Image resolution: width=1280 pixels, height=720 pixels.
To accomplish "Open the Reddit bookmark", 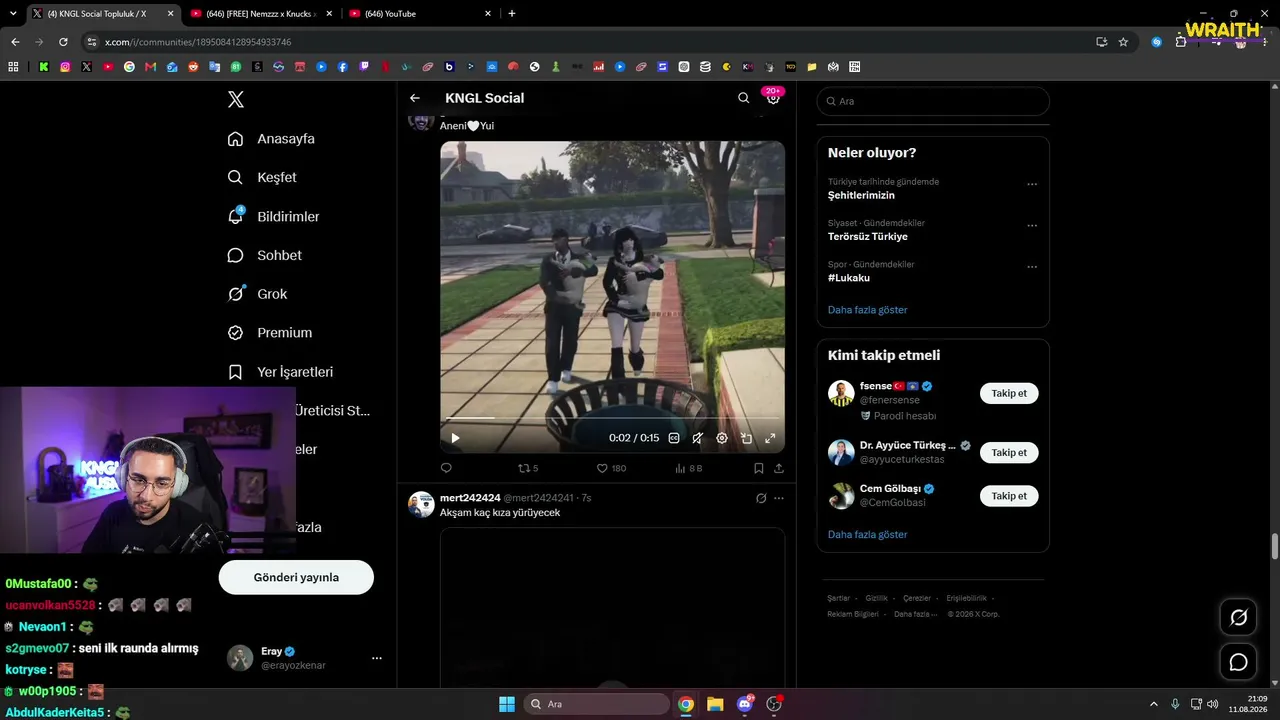I will (x=194, y=67).
